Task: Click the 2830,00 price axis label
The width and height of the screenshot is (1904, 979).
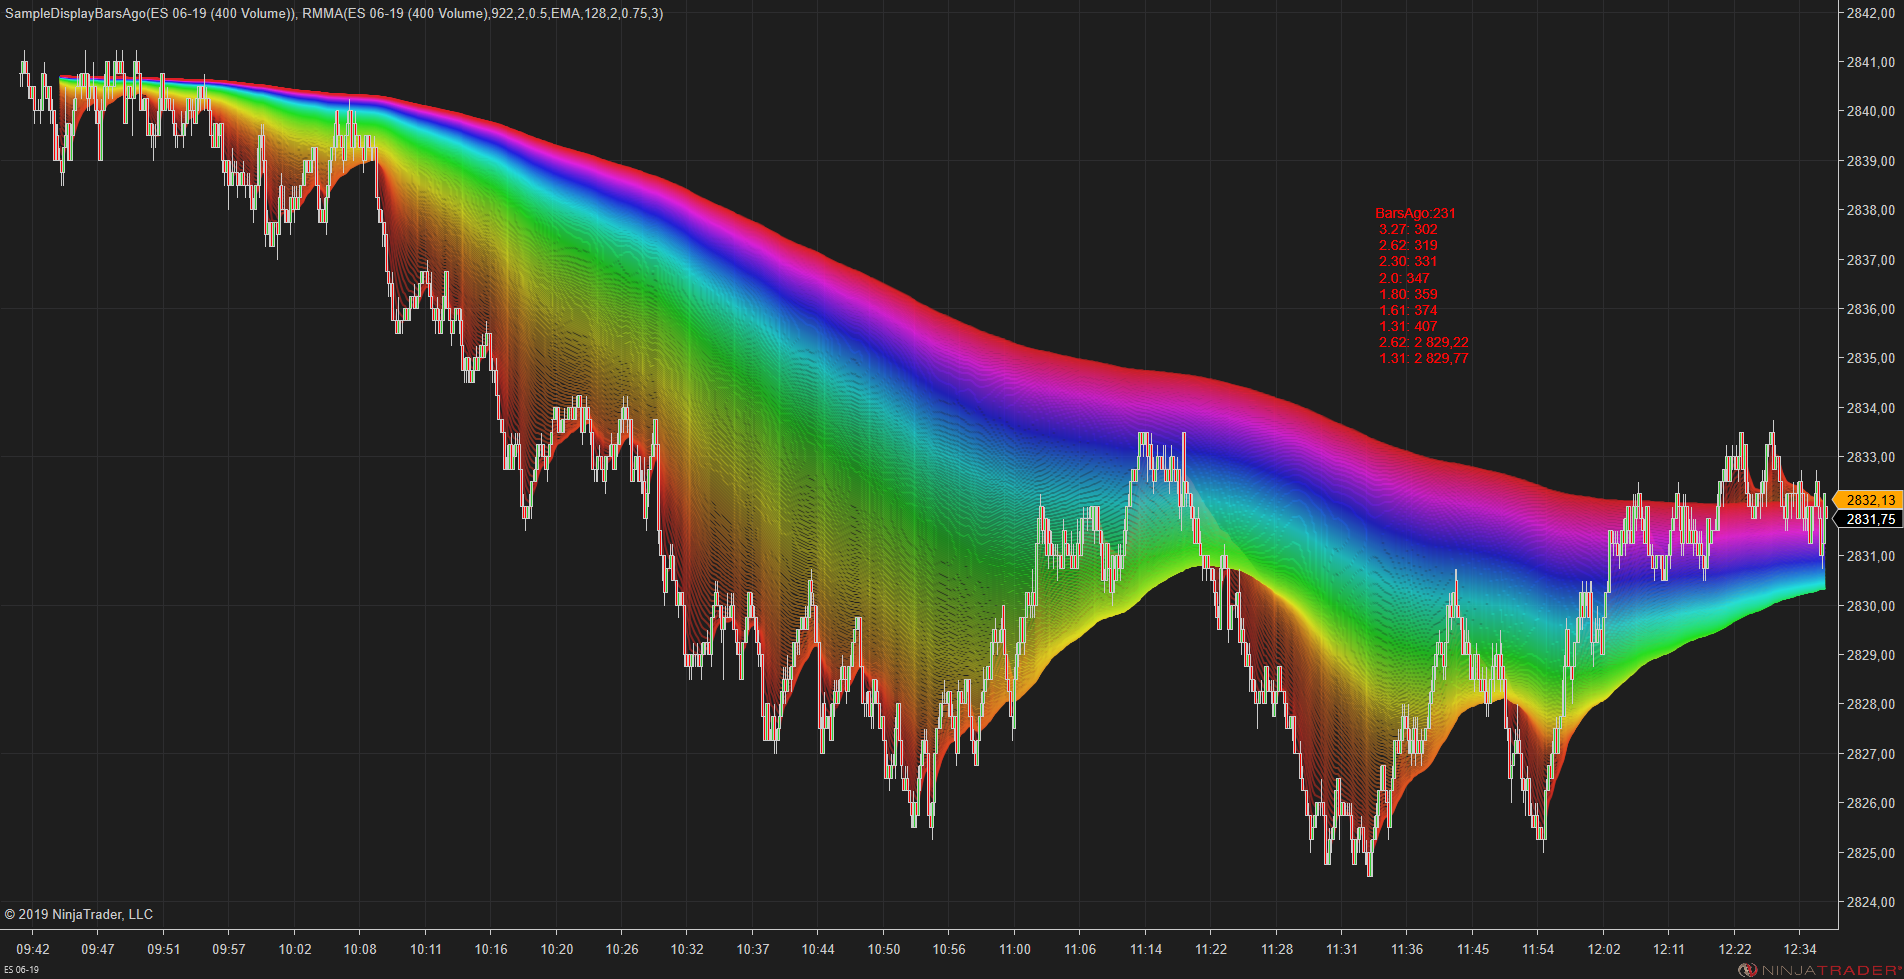Action: click(1870, 606)
